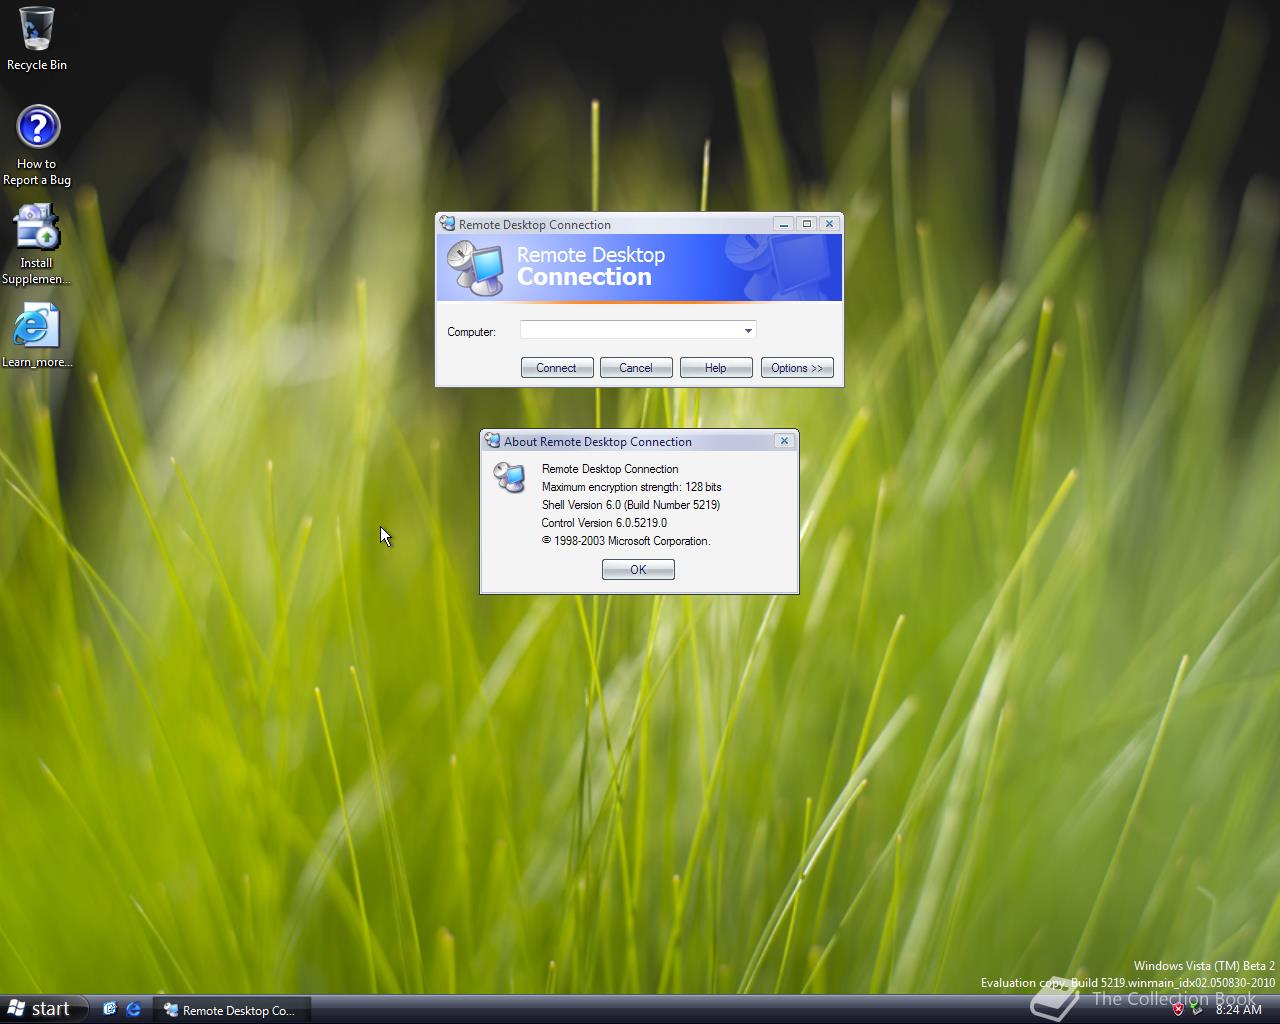
Task: Click the computer icon in the About dialog
Action: click(x=510, y=477)
